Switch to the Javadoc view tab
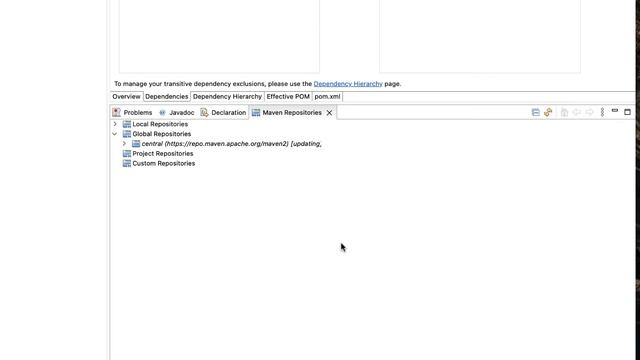The width and height of the screenshot is (640, 360). tap(176, 113)
